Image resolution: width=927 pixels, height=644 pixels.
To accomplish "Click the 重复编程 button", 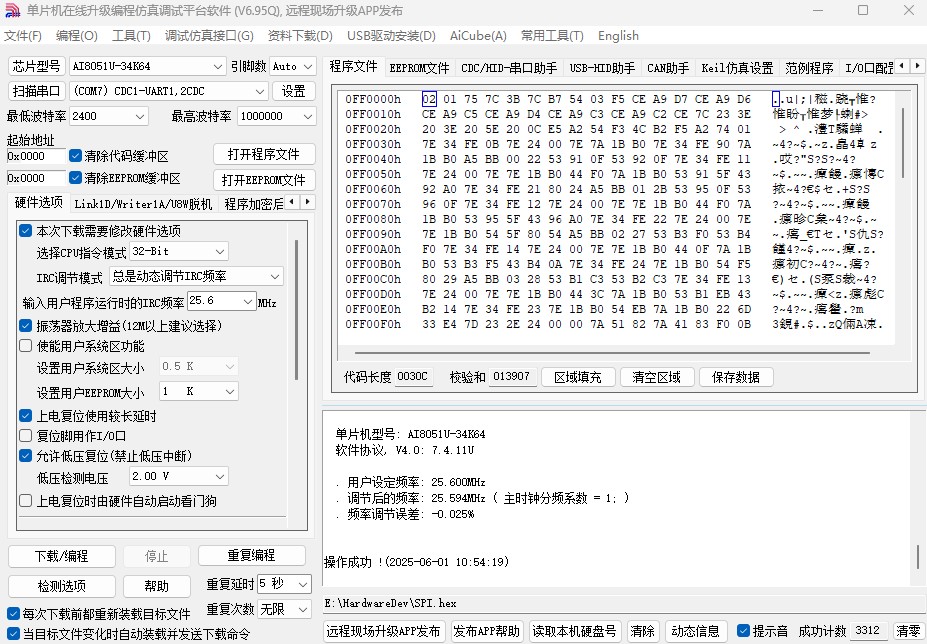I will pos(251,555).
